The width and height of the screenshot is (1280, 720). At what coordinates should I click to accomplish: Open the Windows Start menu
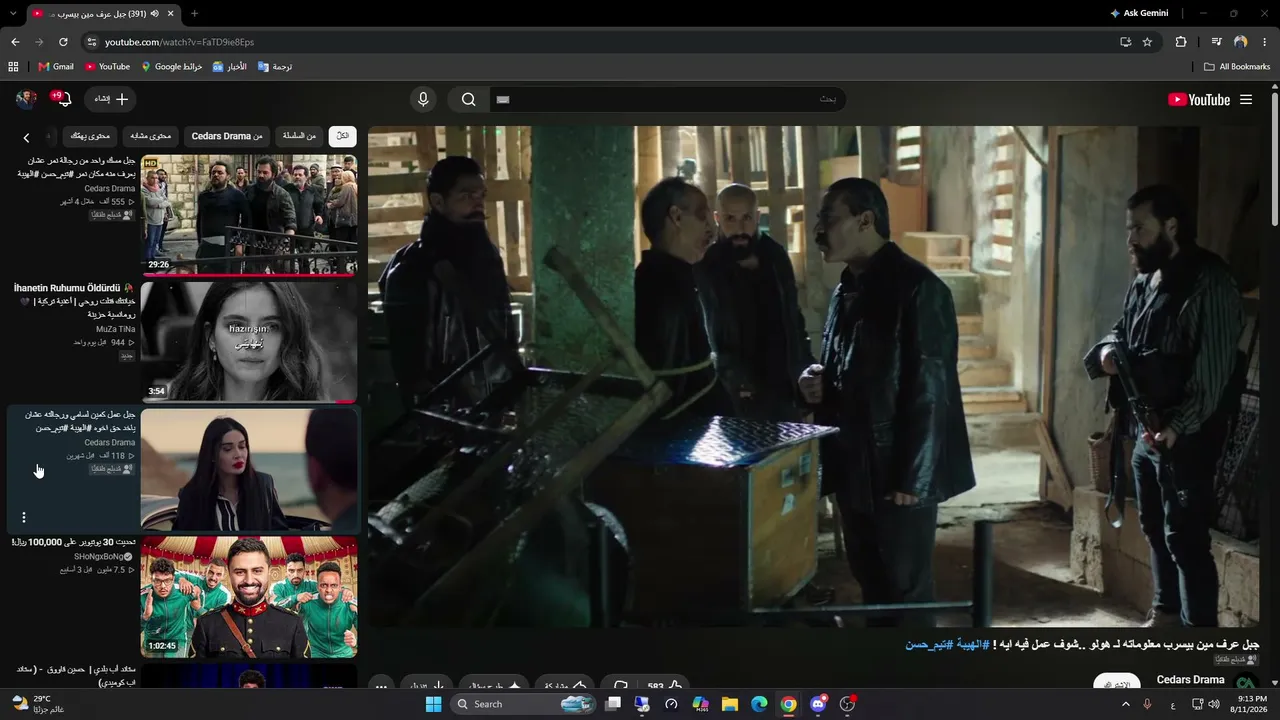(433, 704)
